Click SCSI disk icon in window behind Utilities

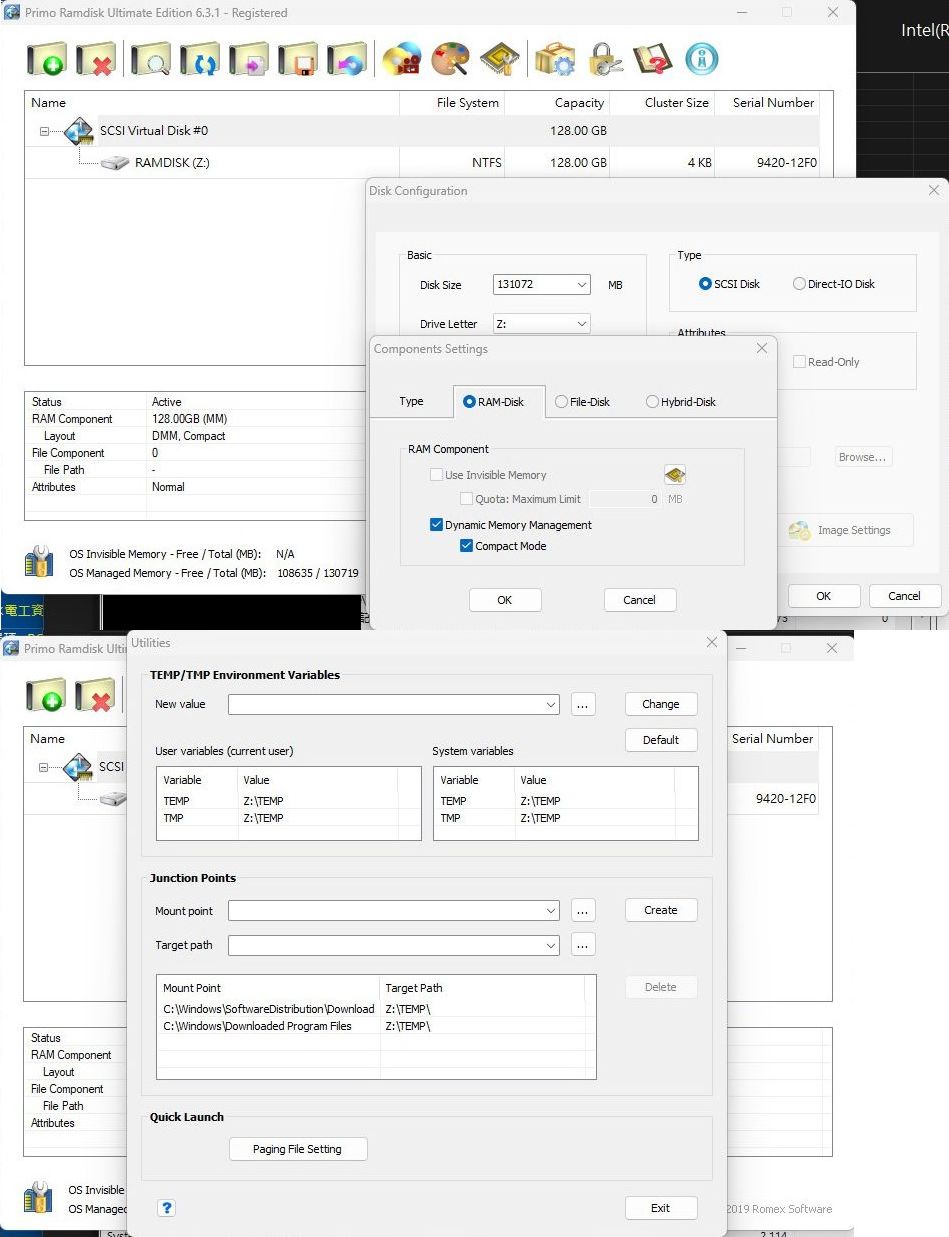point(78,767)
